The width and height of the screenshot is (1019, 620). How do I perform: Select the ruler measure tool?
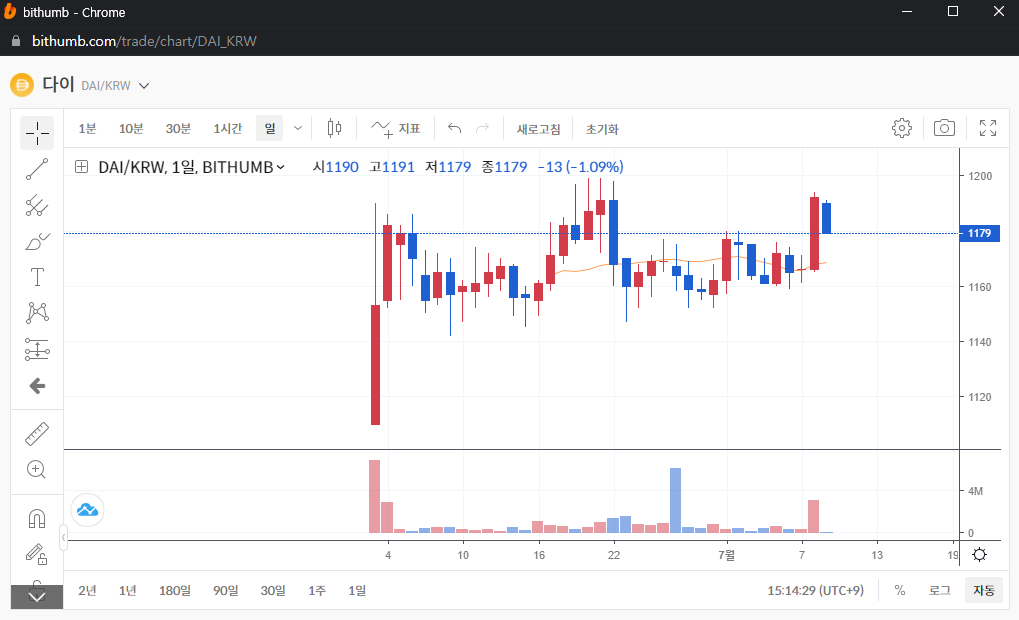pyautogui.click(x=37, y=434)
